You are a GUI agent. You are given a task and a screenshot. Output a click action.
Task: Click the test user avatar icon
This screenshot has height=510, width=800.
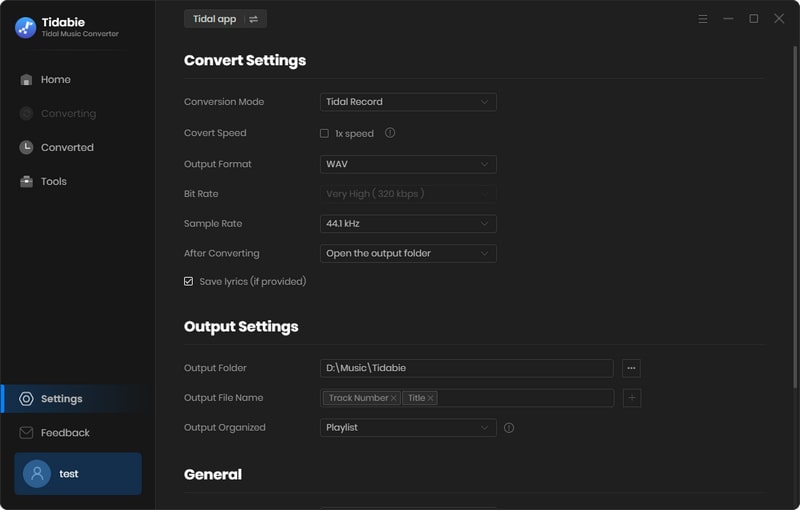point(37,474)
